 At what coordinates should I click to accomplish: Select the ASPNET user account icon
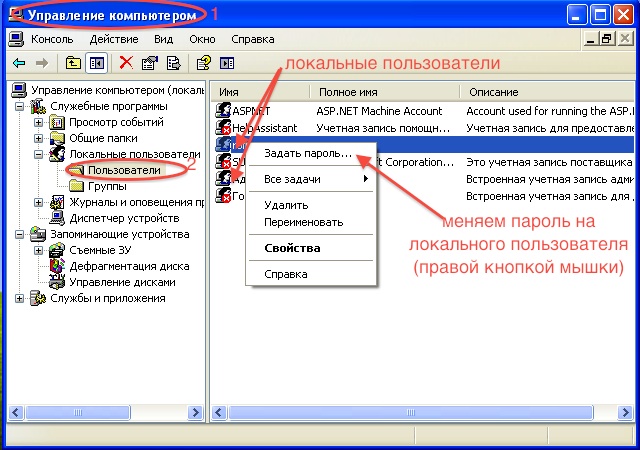tap(224, 110)
